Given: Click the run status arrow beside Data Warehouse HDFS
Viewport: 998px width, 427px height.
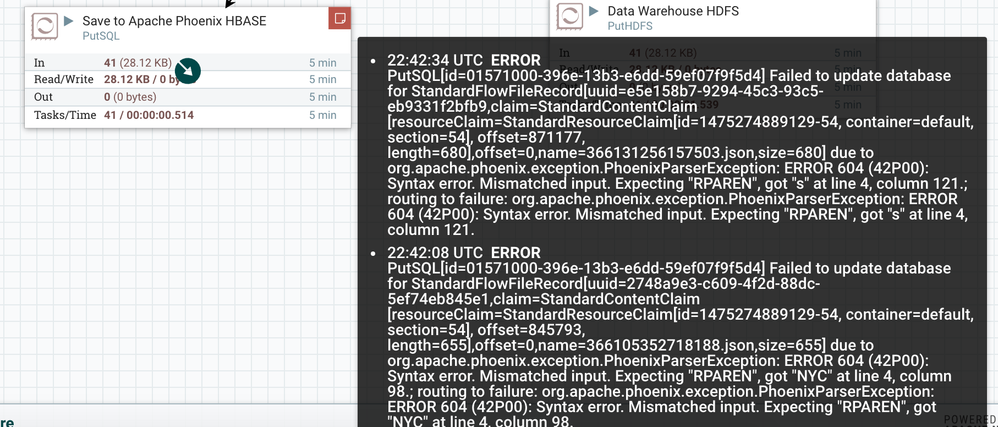Looking at the screenshot, I should click(x=594, y=11).
